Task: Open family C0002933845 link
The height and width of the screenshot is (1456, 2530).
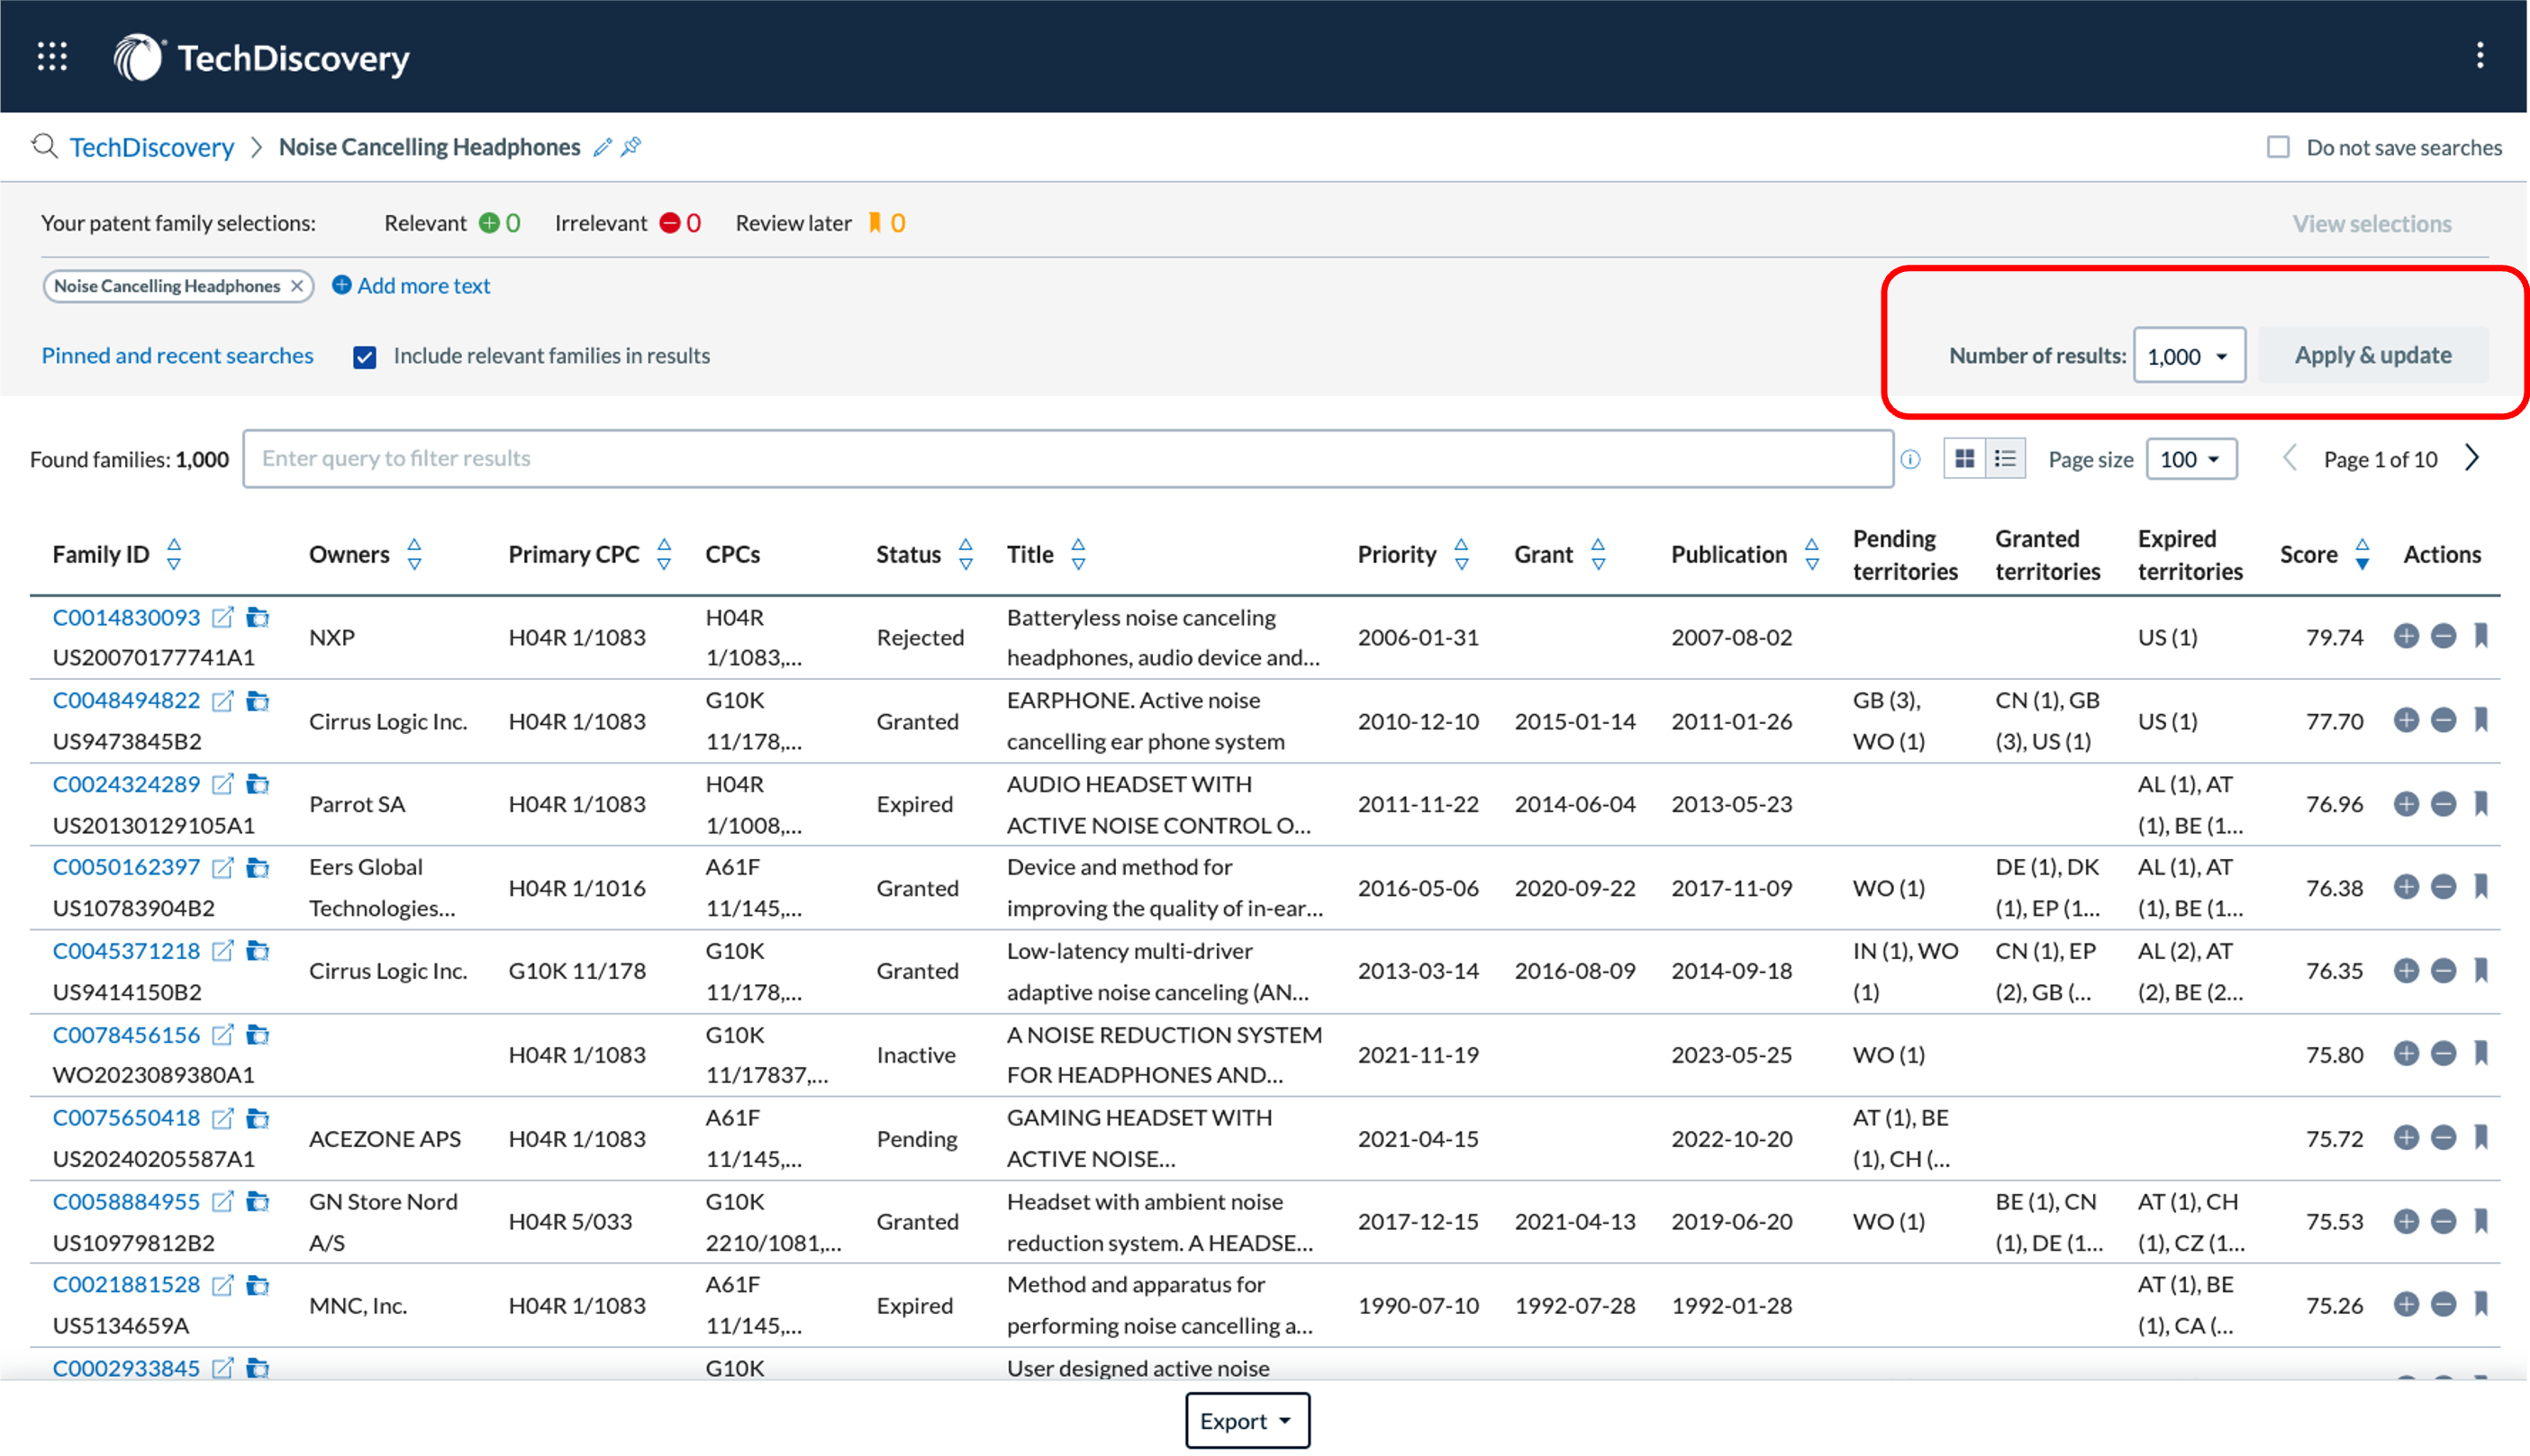Action: (126, 1369)
